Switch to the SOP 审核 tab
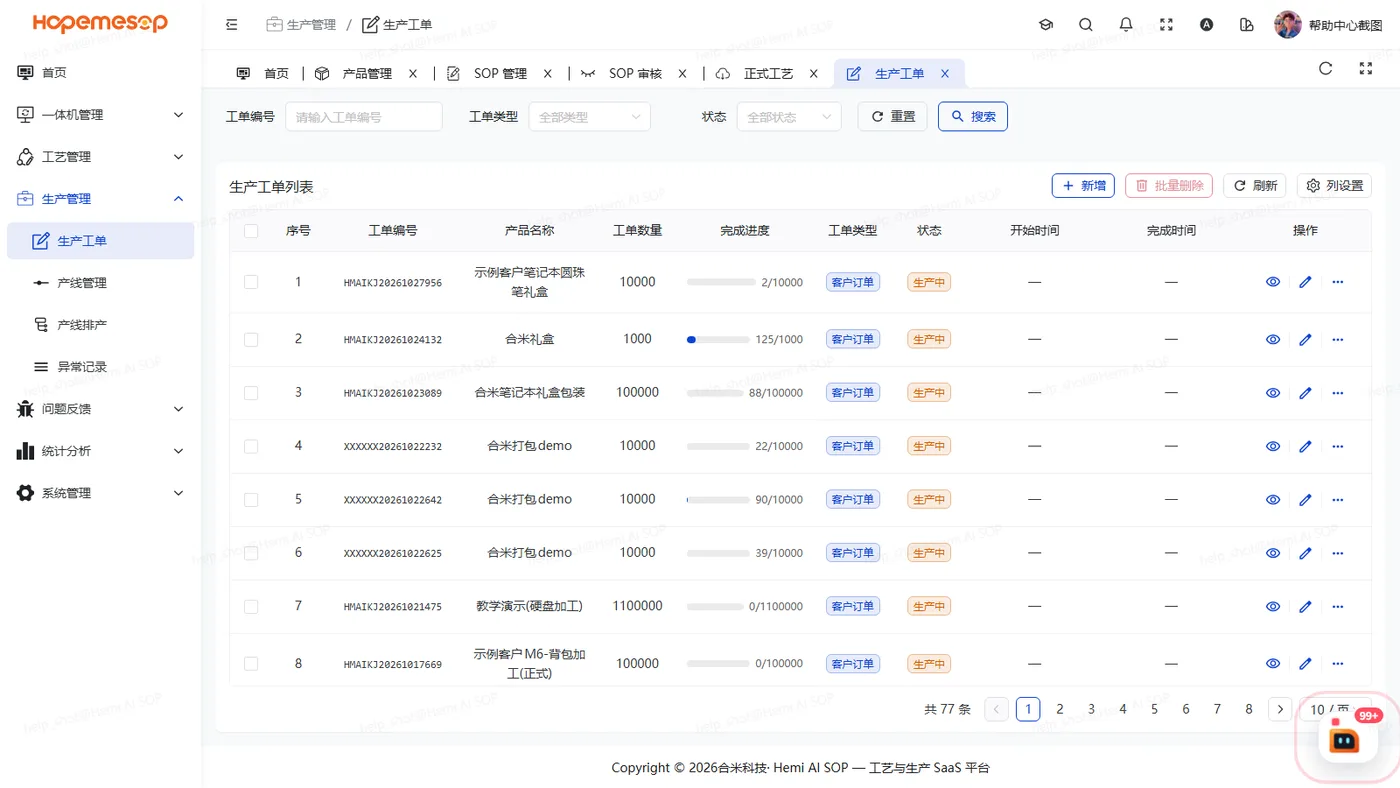This screenshot has height=788, width=1400. coord(635,74)
